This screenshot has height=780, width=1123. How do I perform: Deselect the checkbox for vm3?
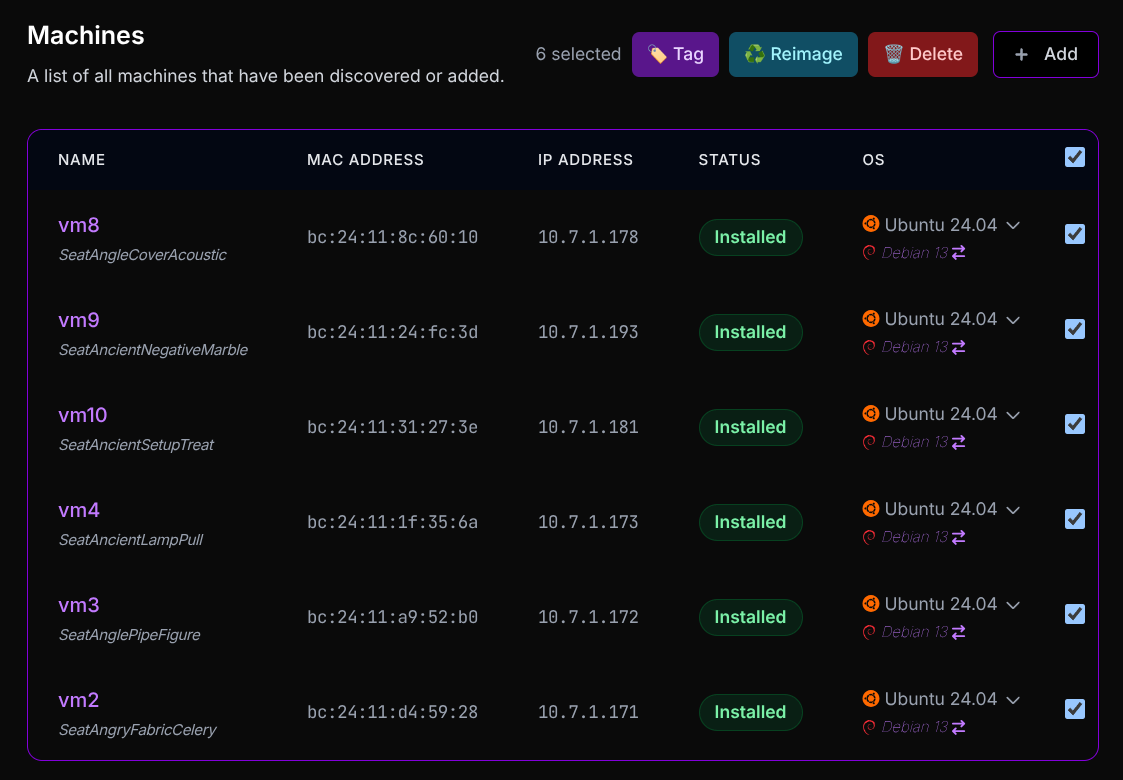pyautogui.click(x=1074, y=614)
